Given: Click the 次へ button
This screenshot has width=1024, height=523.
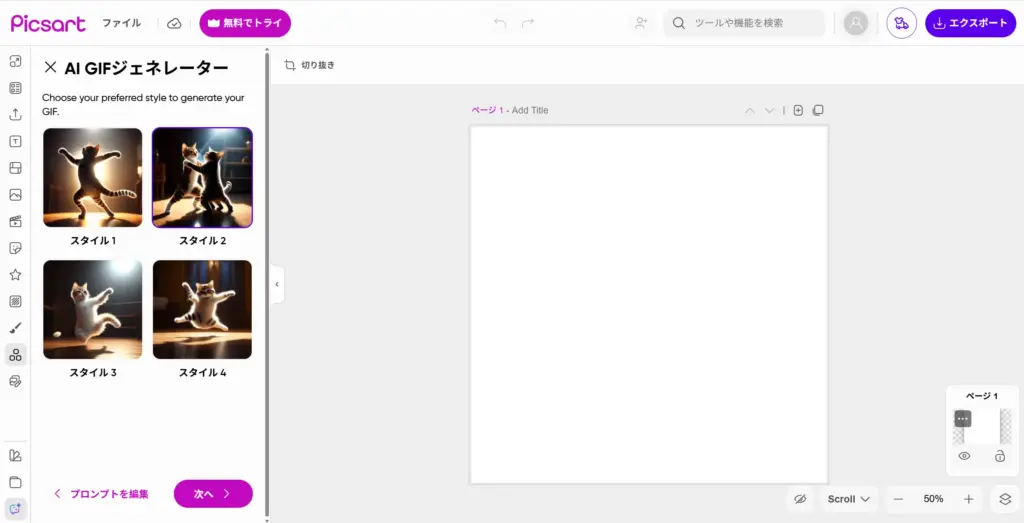Looking at the screenshot, I should pyautogui.click(x=213, y=494).
